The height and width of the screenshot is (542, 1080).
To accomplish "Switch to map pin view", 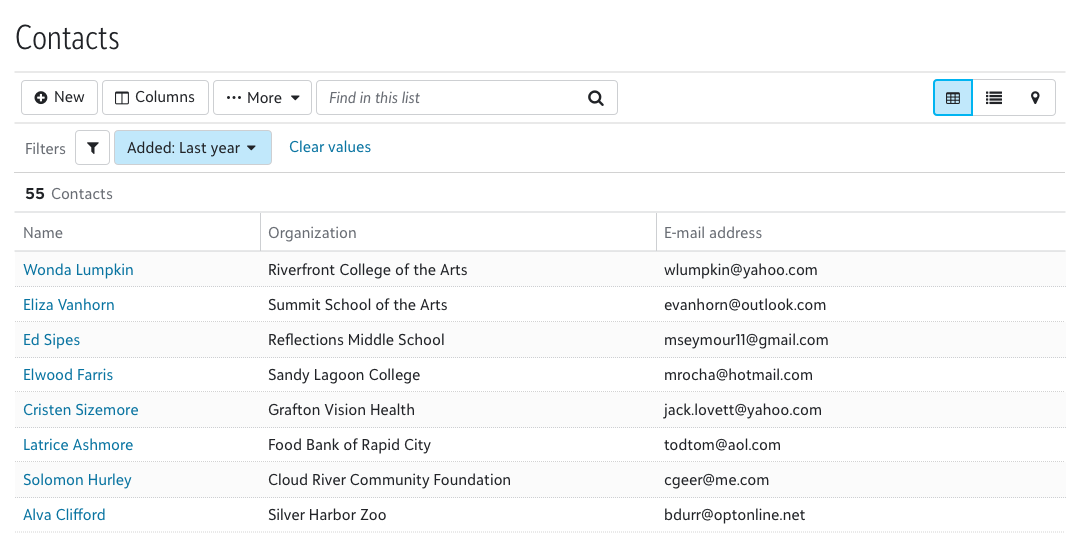I will click(1035, 98).
